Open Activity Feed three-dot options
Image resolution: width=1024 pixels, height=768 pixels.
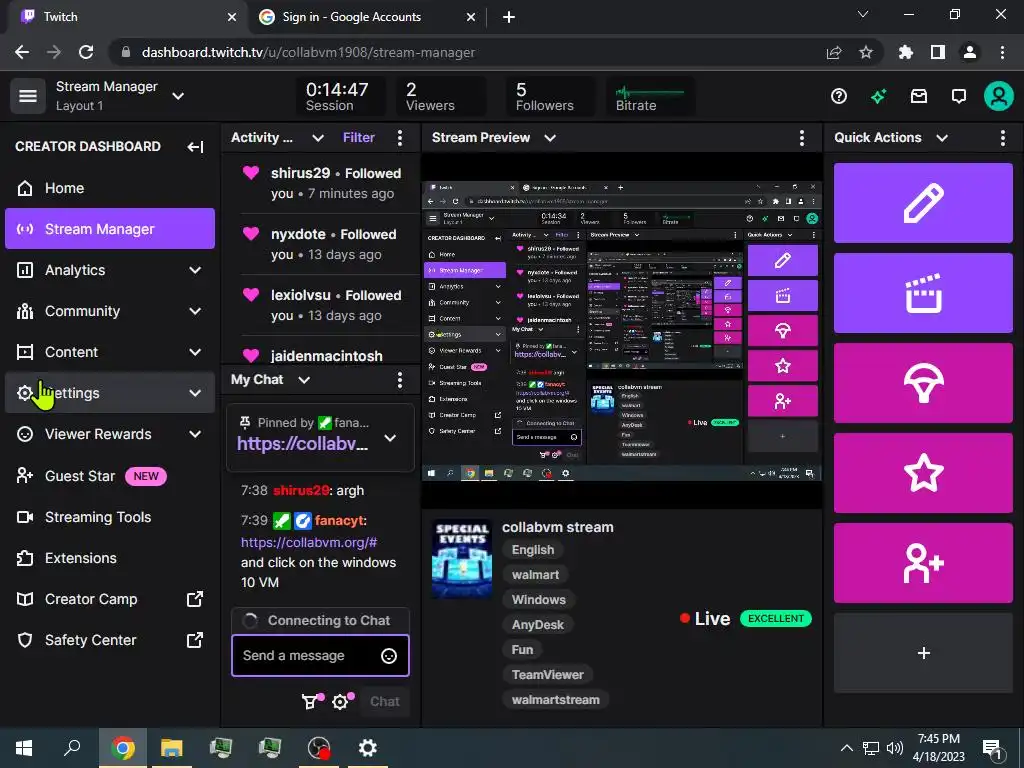(x=400, y=138)
